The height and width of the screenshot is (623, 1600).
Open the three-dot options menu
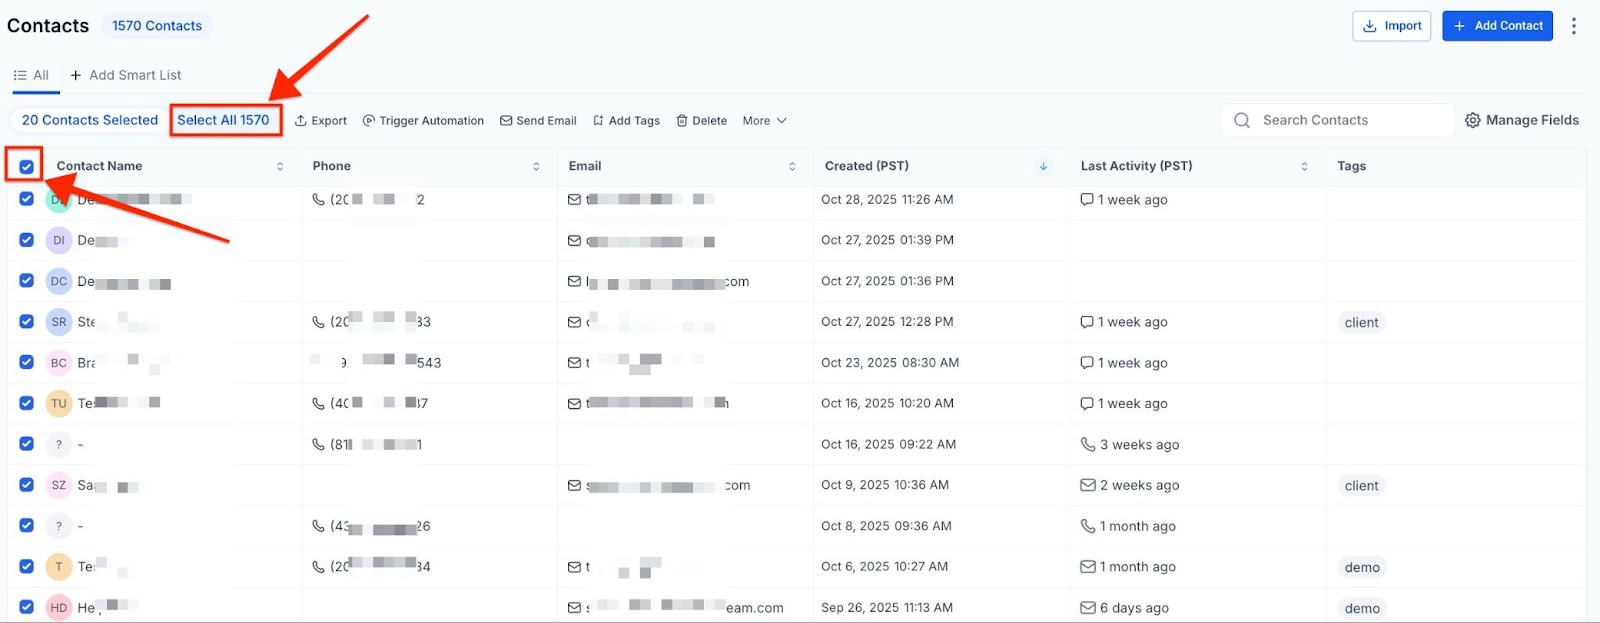coord(1574,26)
